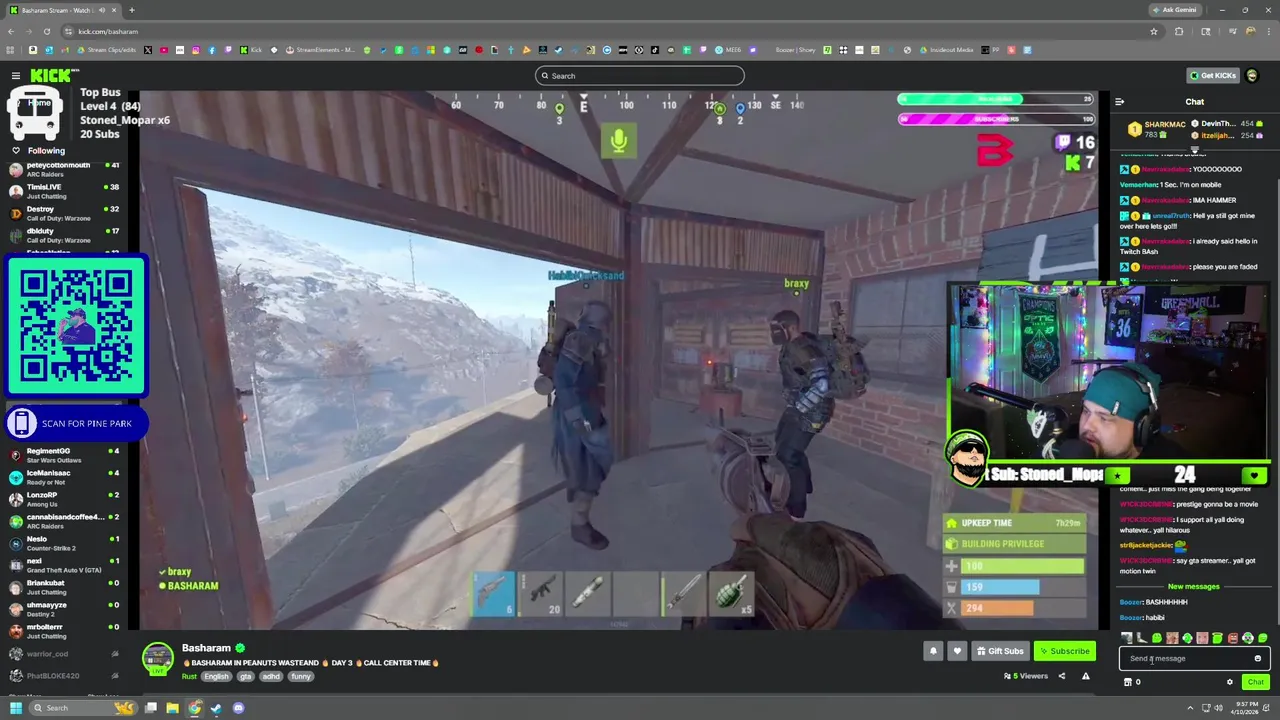Open RegimentGG channel in sidebar
The image size is (1280, 720).
coord(64,455)
